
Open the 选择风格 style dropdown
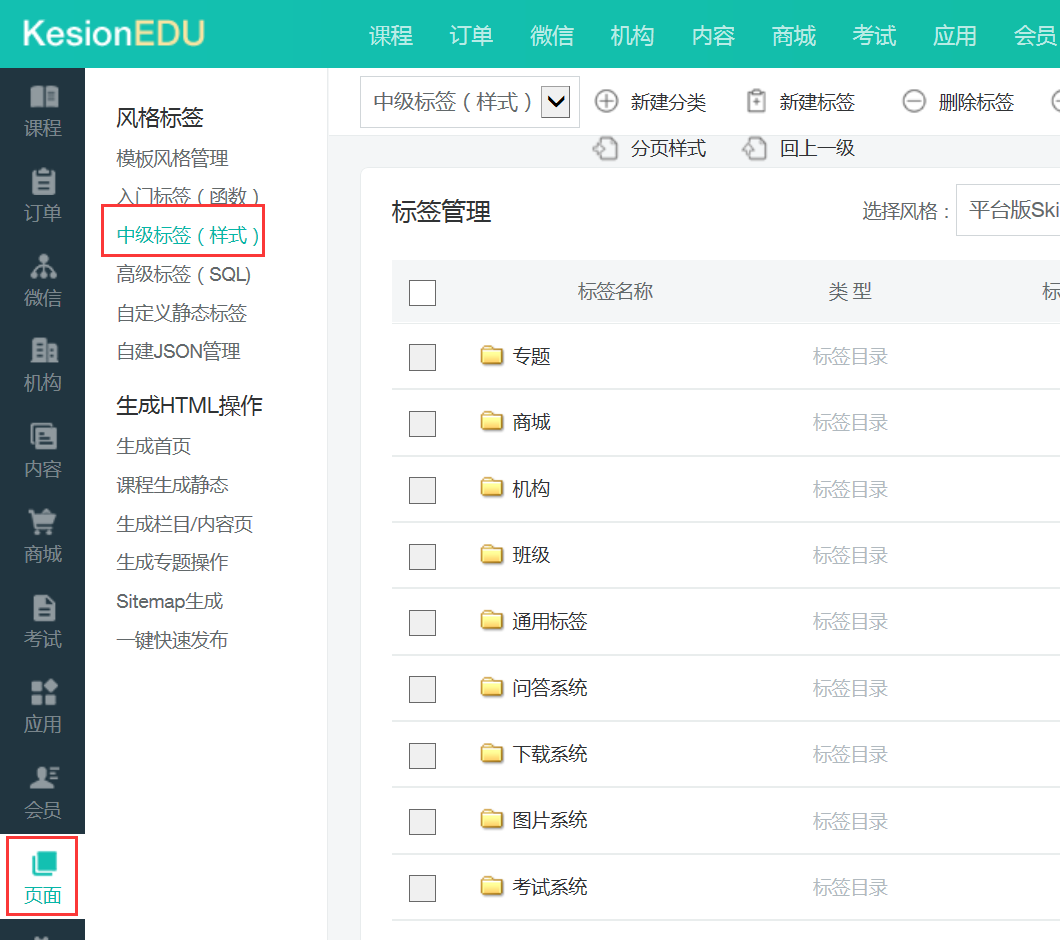click(x=1008, y=210)
